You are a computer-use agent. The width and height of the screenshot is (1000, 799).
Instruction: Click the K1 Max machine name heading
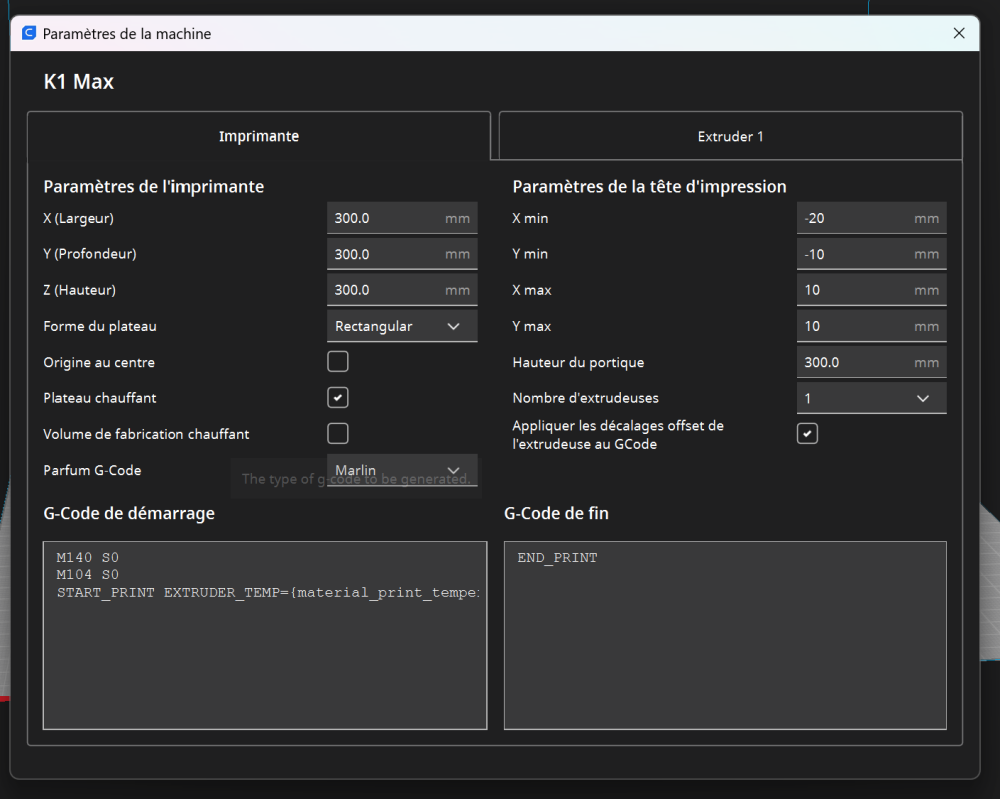78,82
